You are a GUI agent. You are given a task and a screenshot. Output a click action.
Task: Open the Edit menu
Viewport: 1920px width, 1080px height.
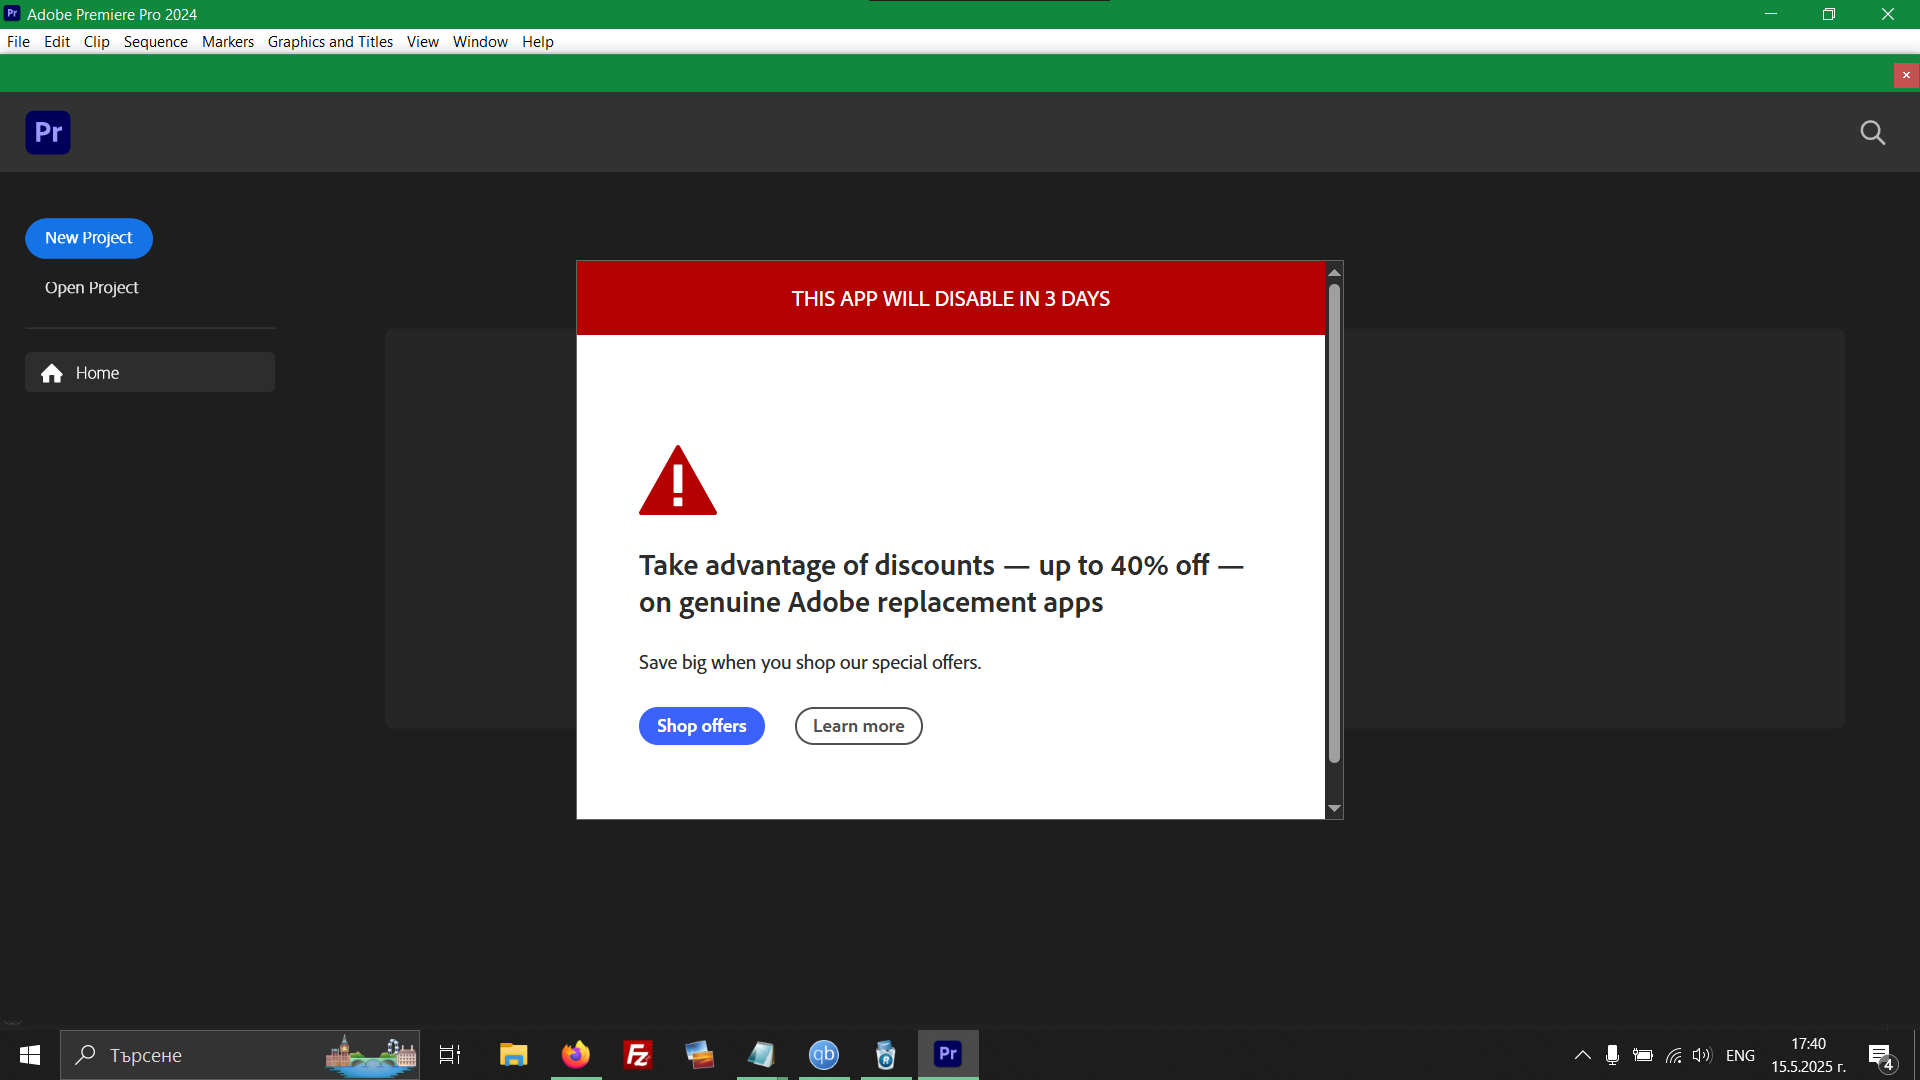[57, 42]
